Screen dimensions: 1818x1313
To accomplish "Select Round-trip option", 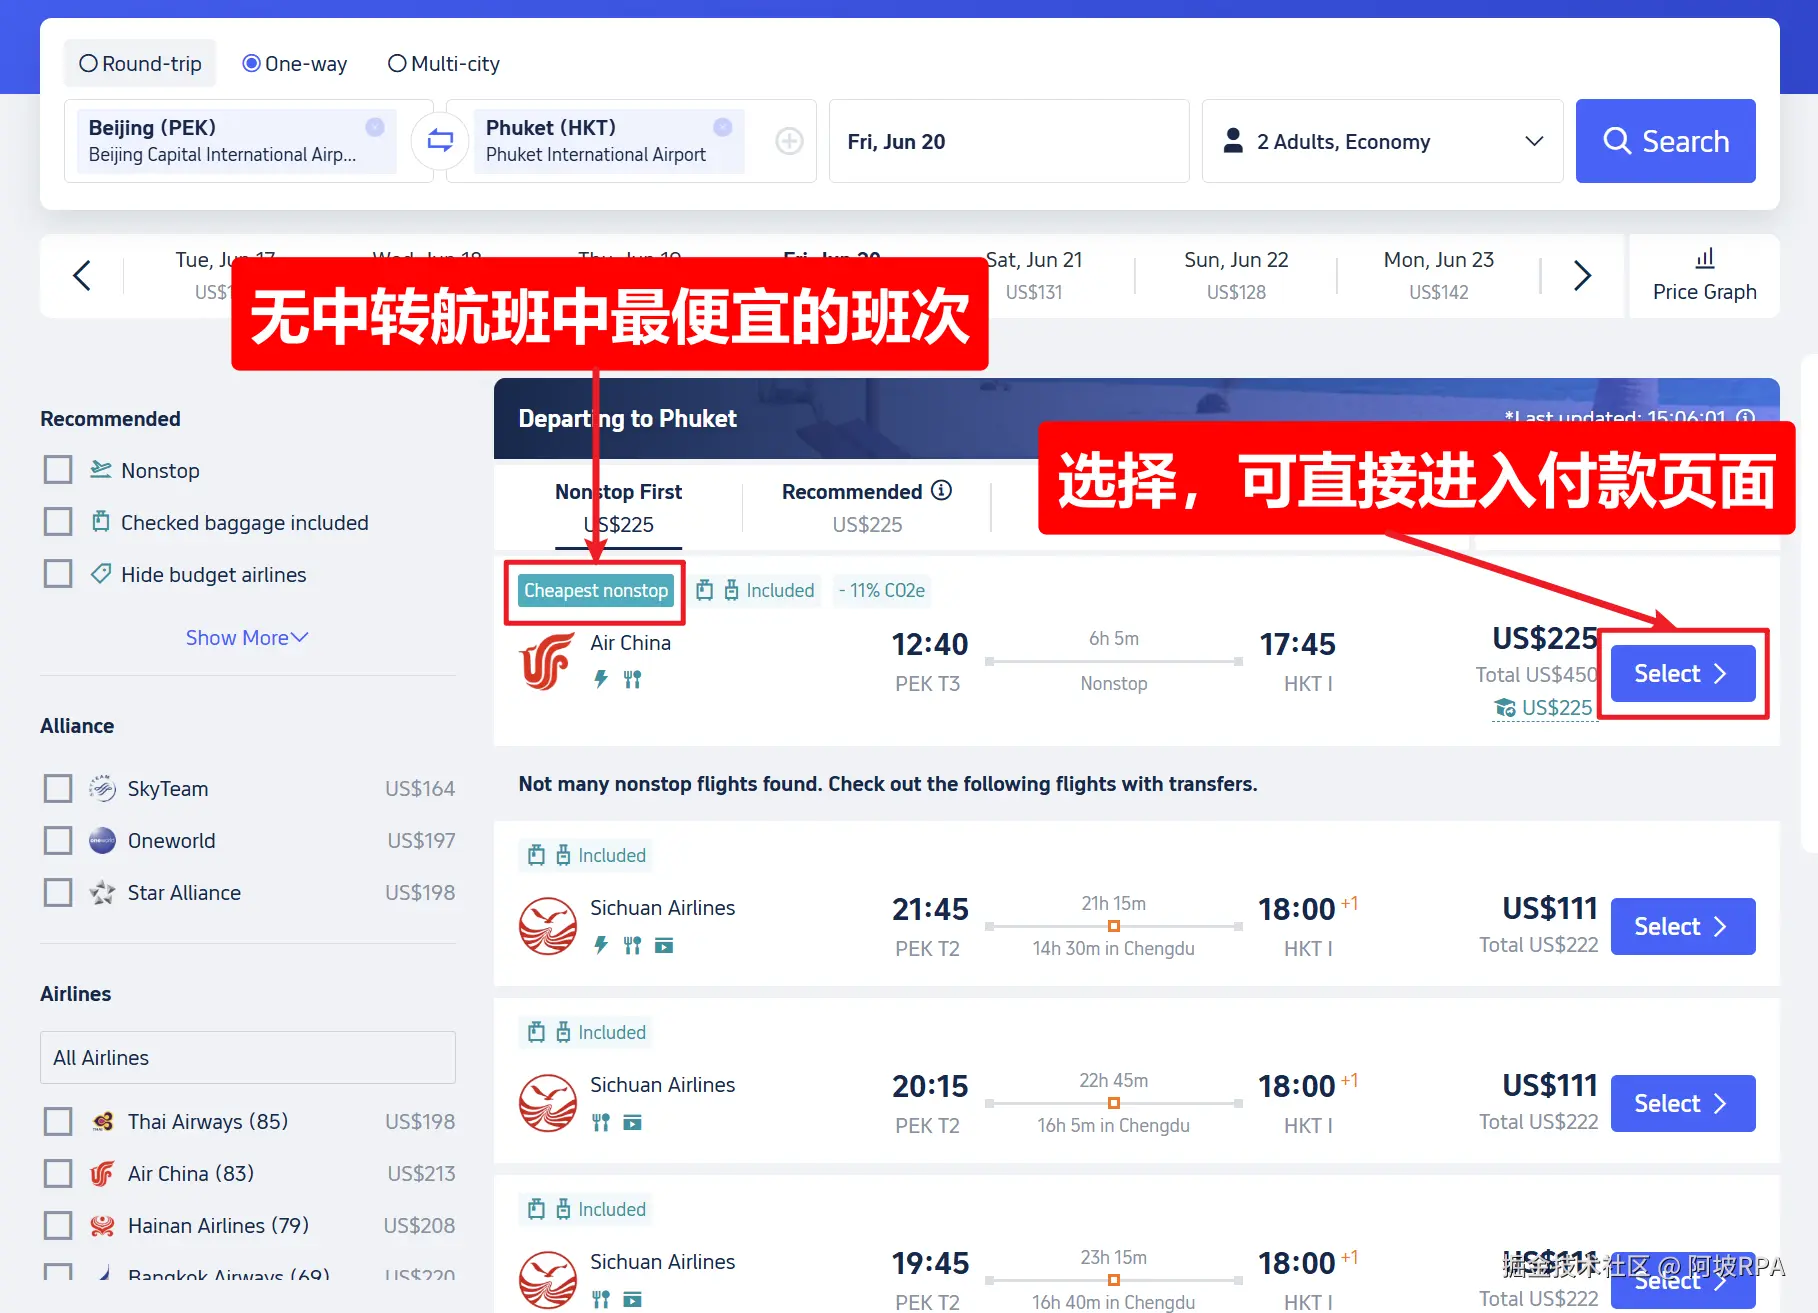I will 140,64.
